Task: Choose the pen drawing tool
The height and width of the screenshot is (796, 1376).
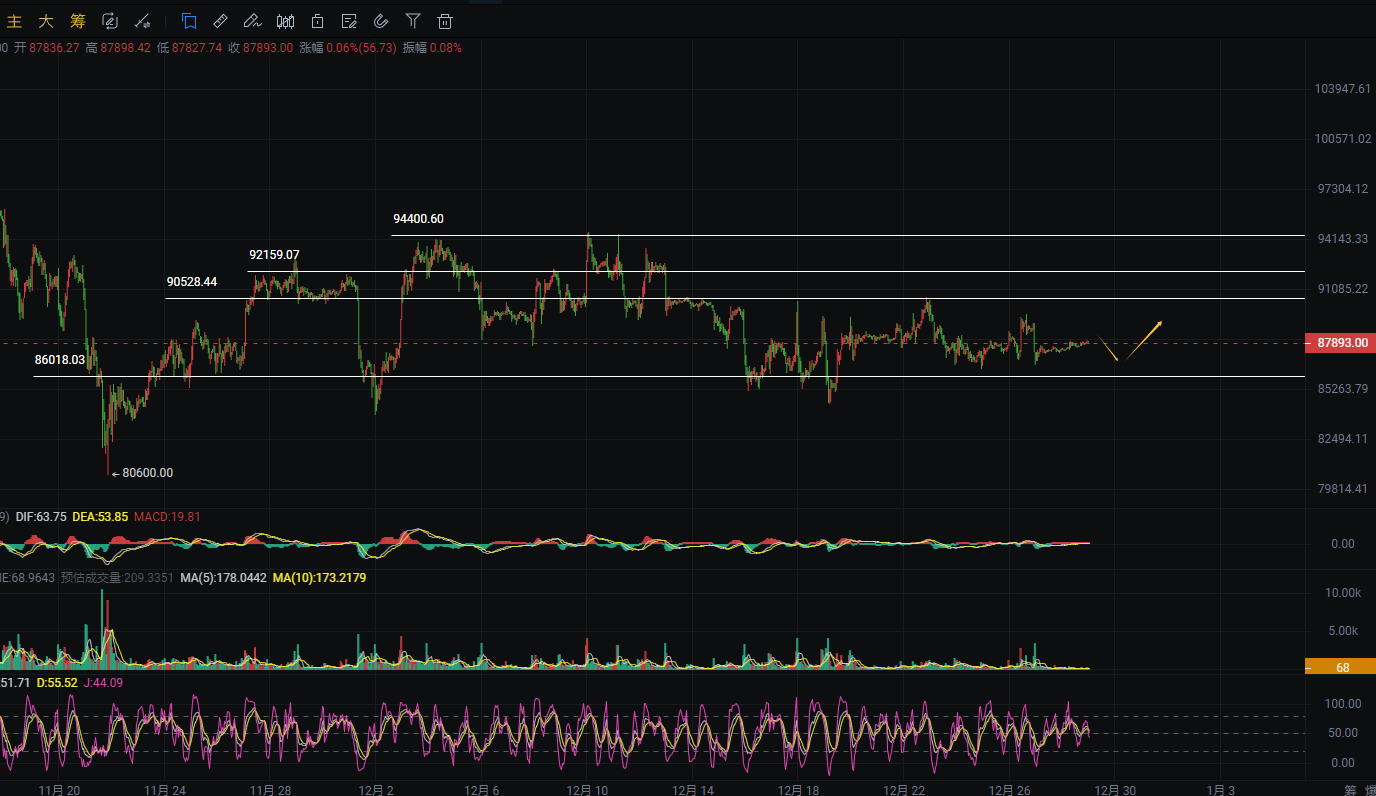Action: click(x=252, y=21)
